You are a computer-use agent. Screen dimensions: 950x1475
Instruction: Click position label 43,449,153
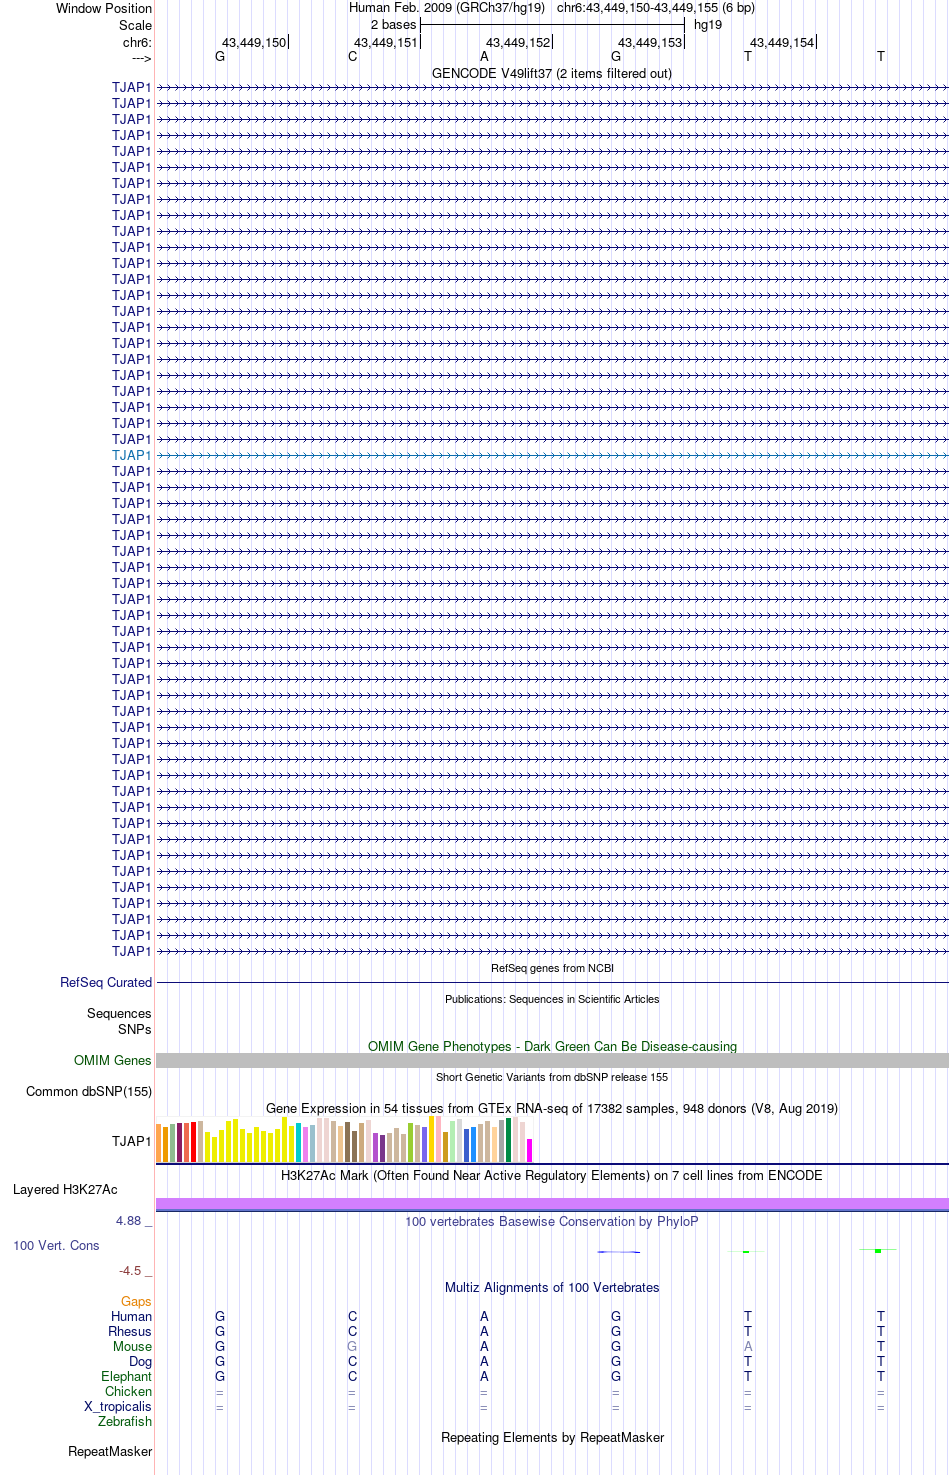point(650,43)
